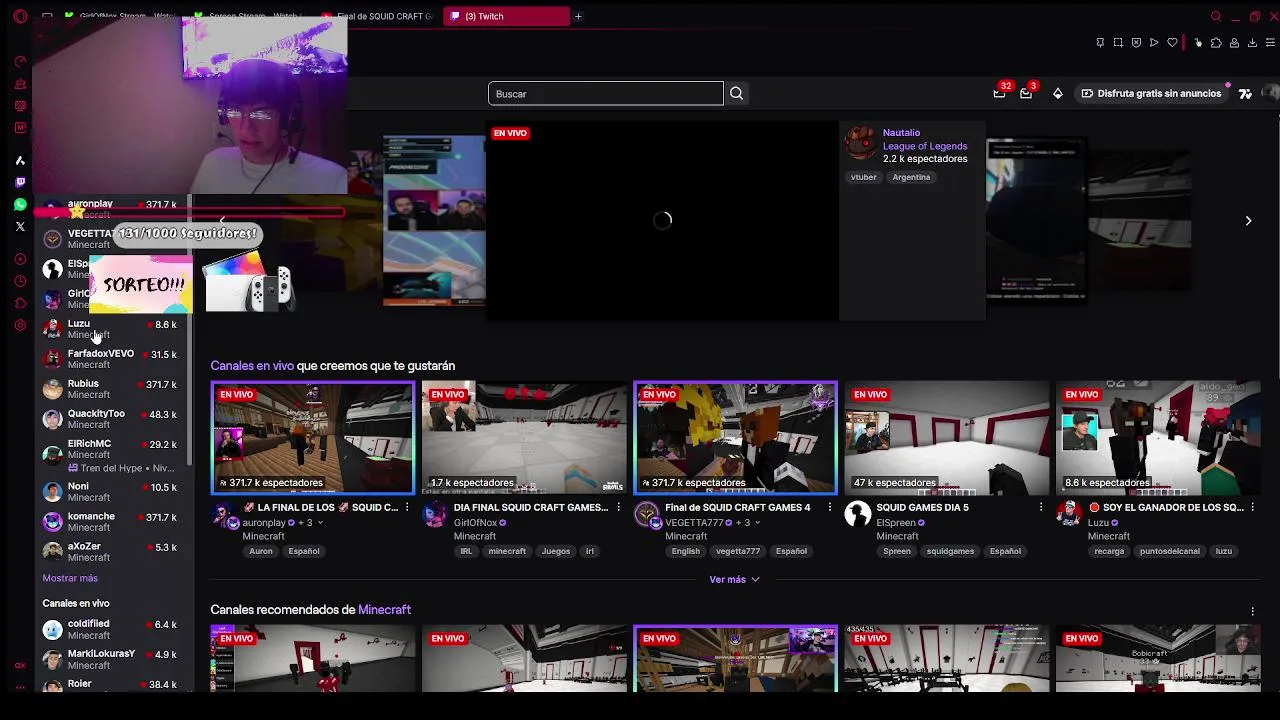The width and height of the screenshot is (1280, 720).
Task: Click the vtuber tag
Action: click(863, 177)
